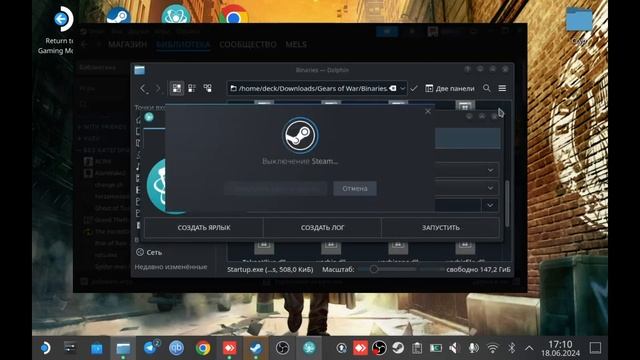
Task: Open the folder icon on desktop top-right
Action: pyautogui.click(x=579, y=20)
